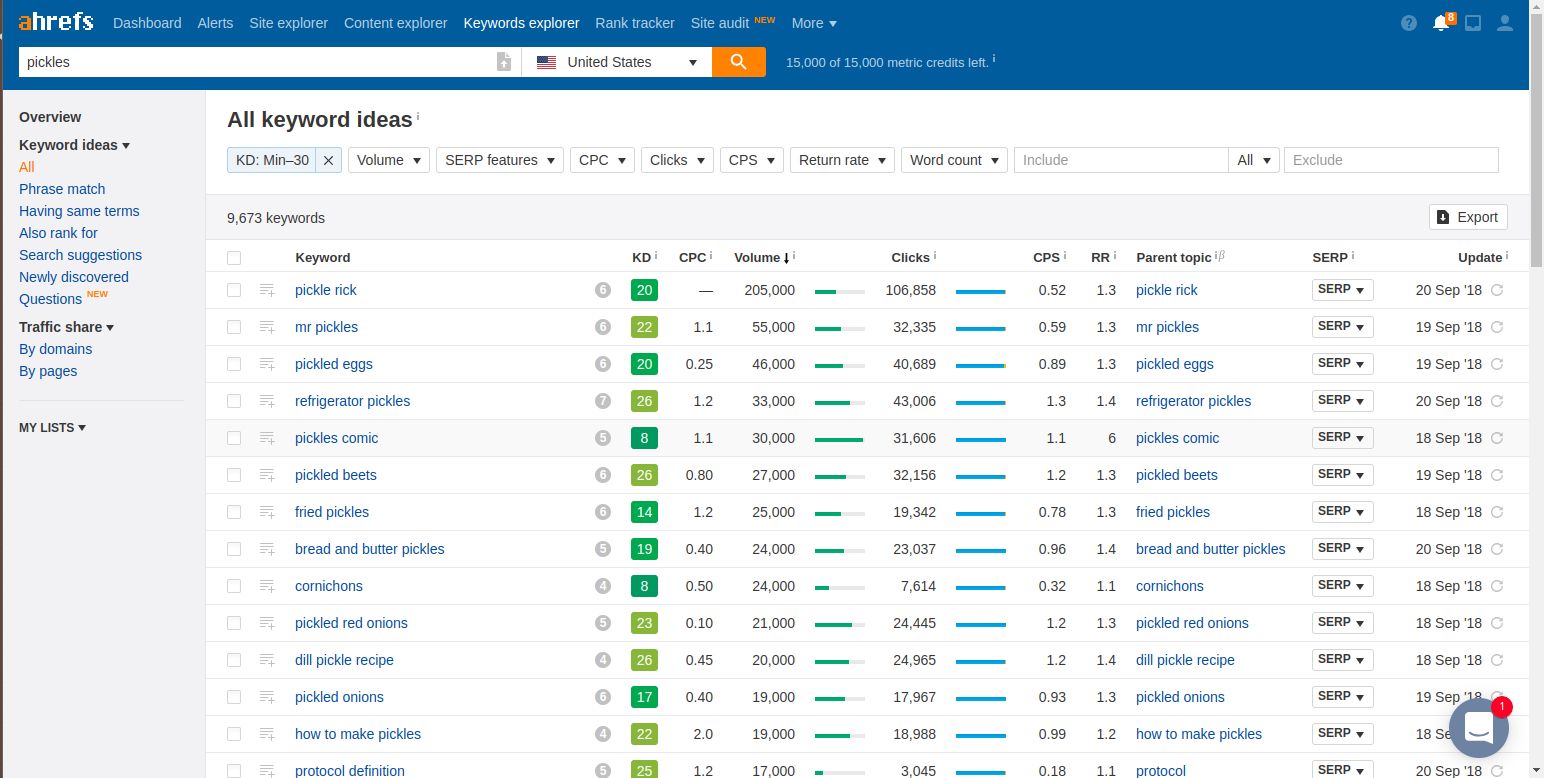Open the SERP dropdown for 'pickle rick'
Screen dimensions: 1544x778
(1342, 290)
